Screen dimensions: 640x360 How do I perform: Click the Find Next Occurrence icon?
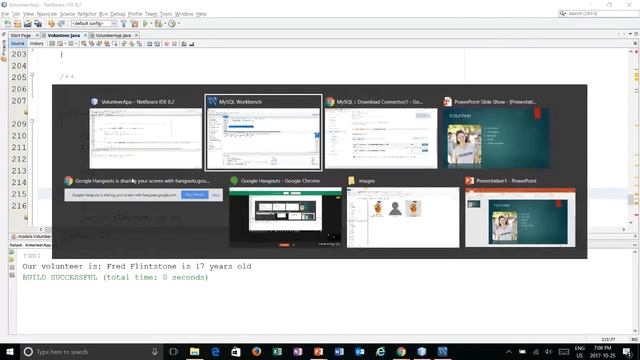(x=99, y=44)
